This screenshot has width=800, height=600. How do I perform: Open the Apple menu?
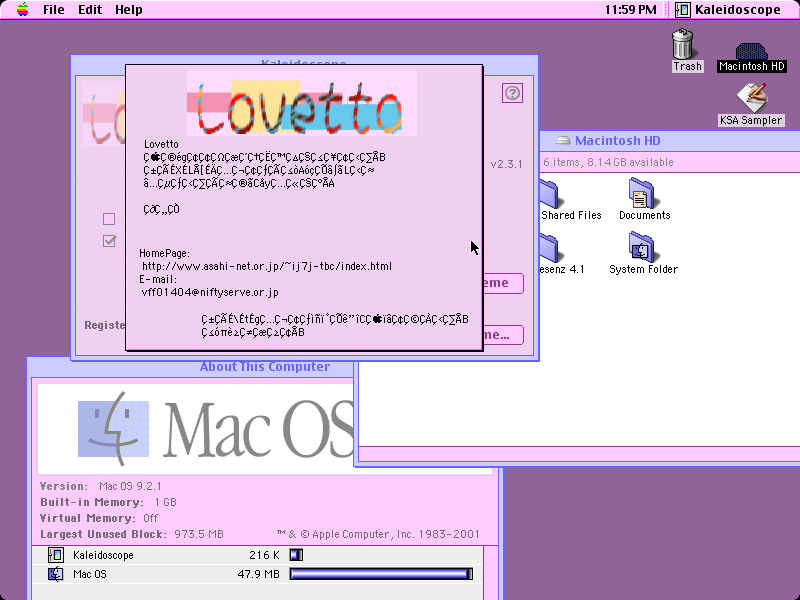coord(22,9)
